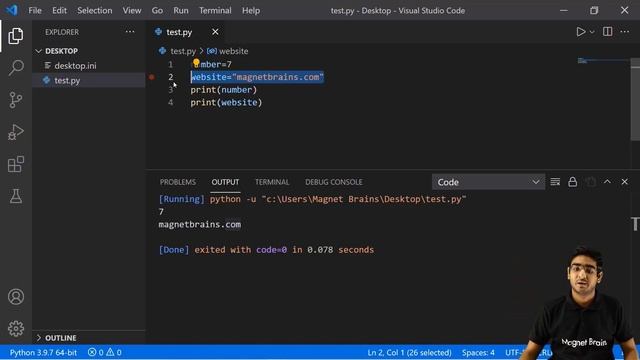The height and width of the screenshot is (360, 640).
Task: Switch to the TERMINAL tab
Action: pos(272,182)
